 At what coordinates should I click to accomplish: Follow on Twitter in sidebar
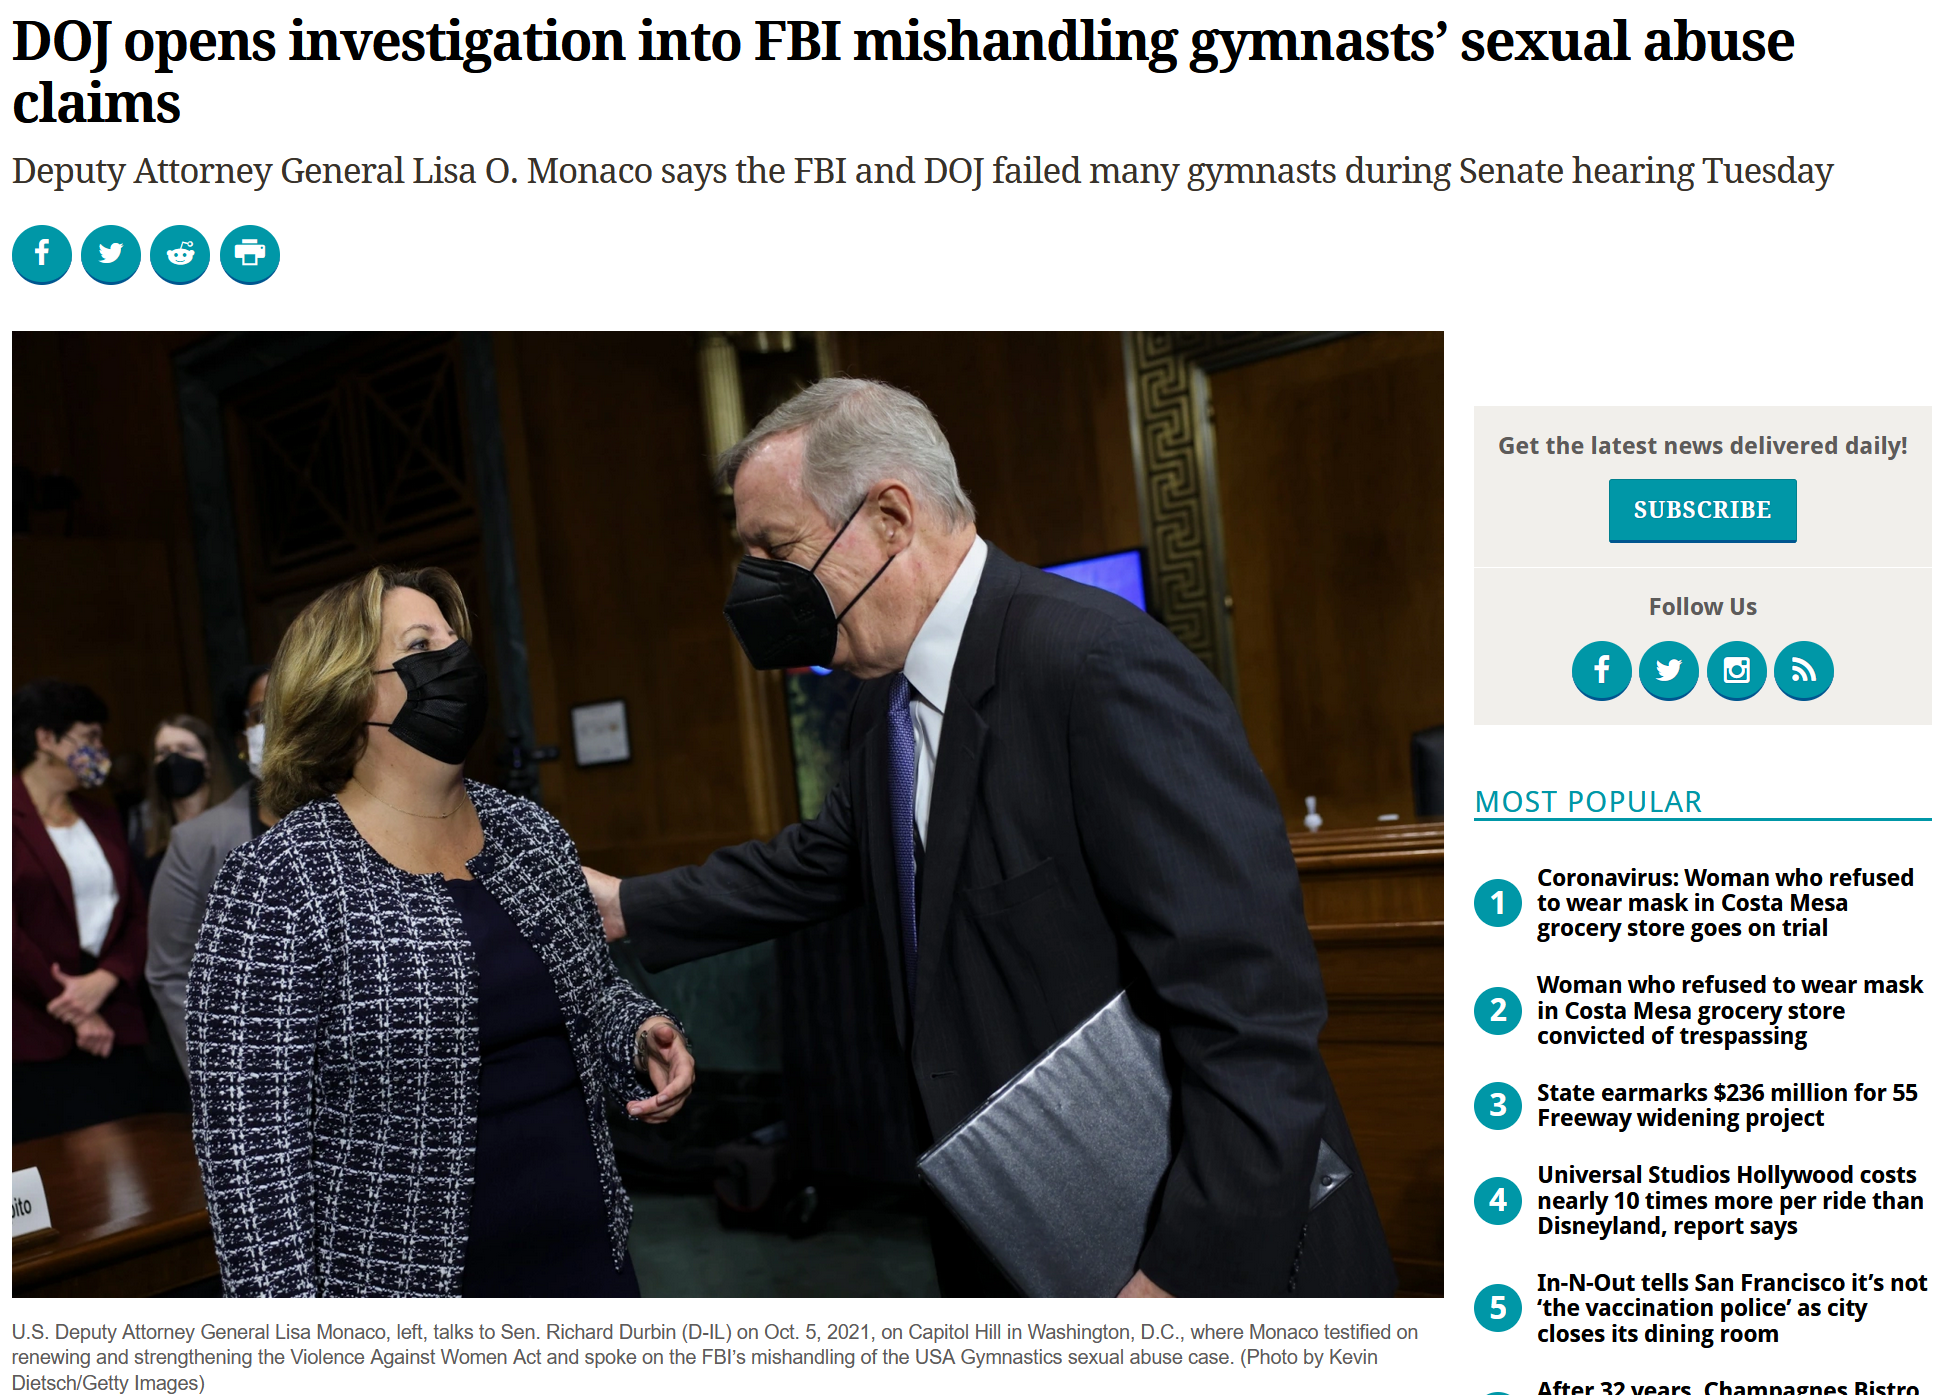click(x=1669, y=670)
